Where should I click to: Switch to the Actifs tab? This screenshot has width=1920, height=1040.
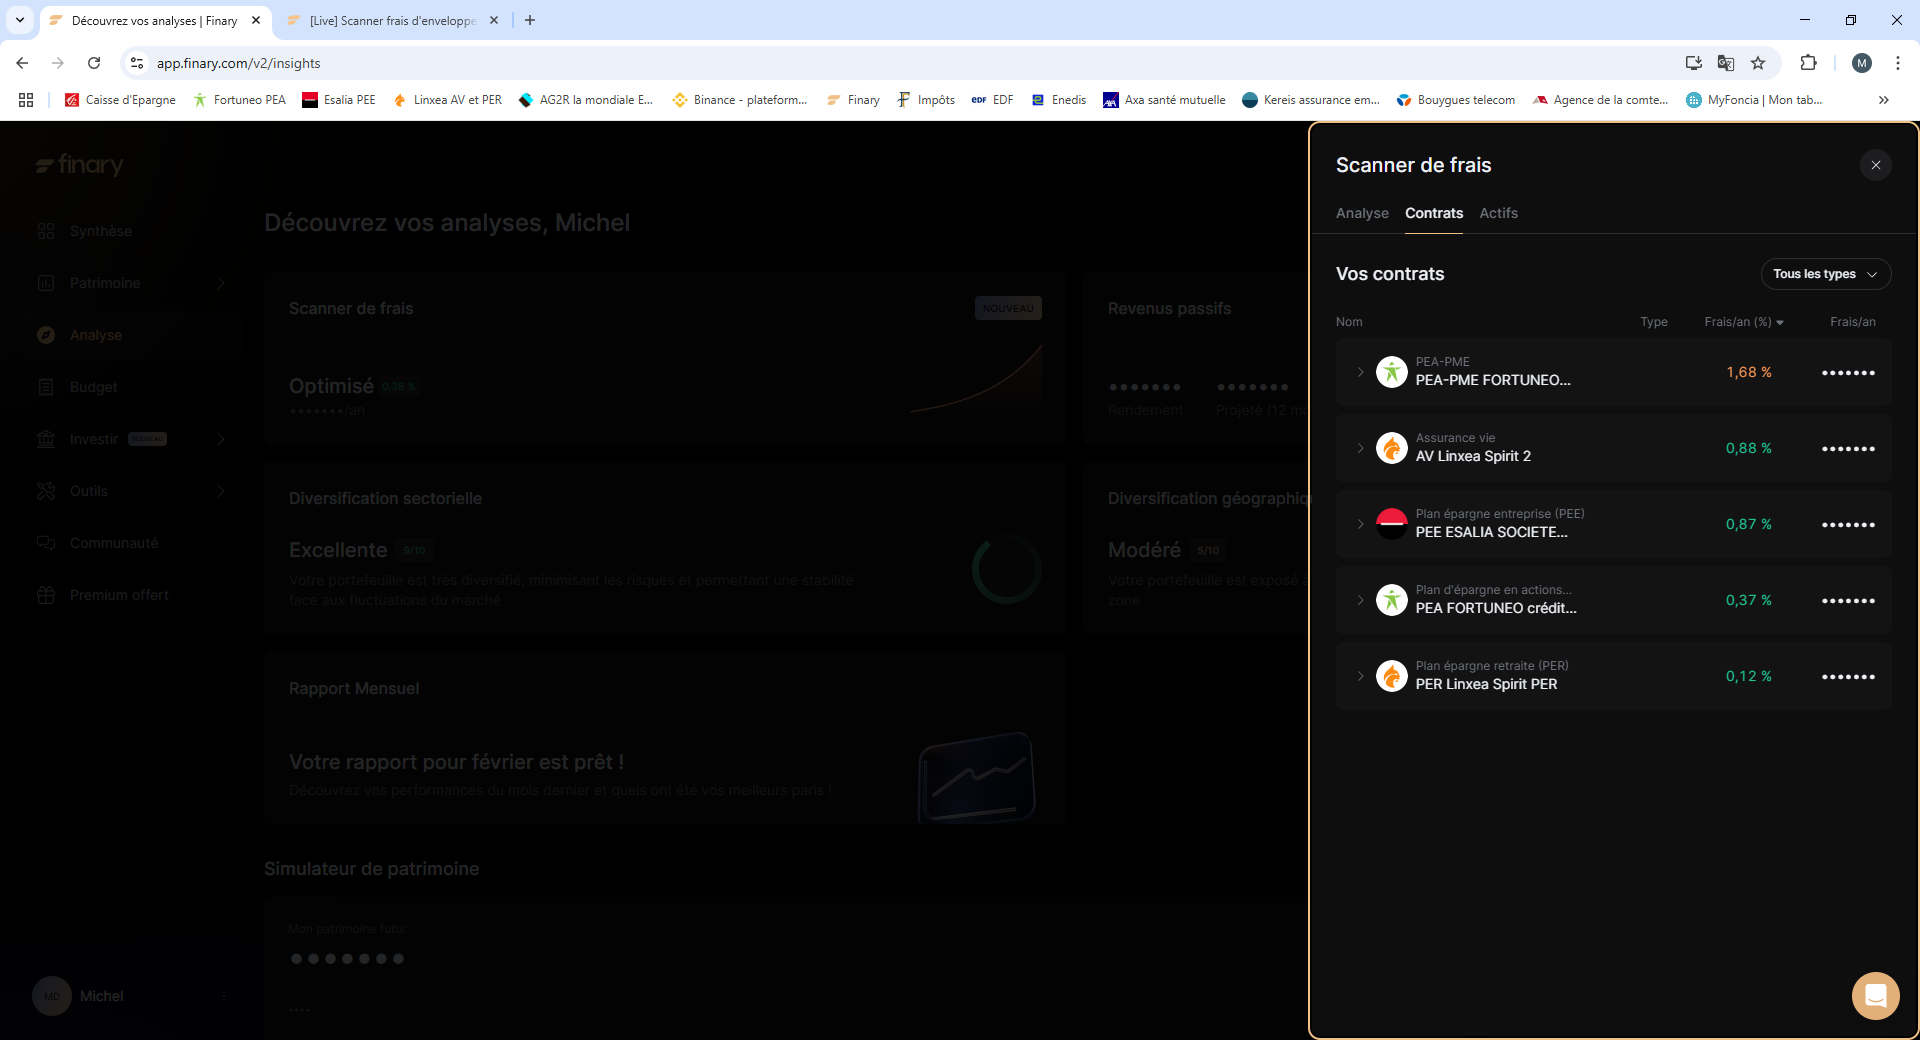1498,213
